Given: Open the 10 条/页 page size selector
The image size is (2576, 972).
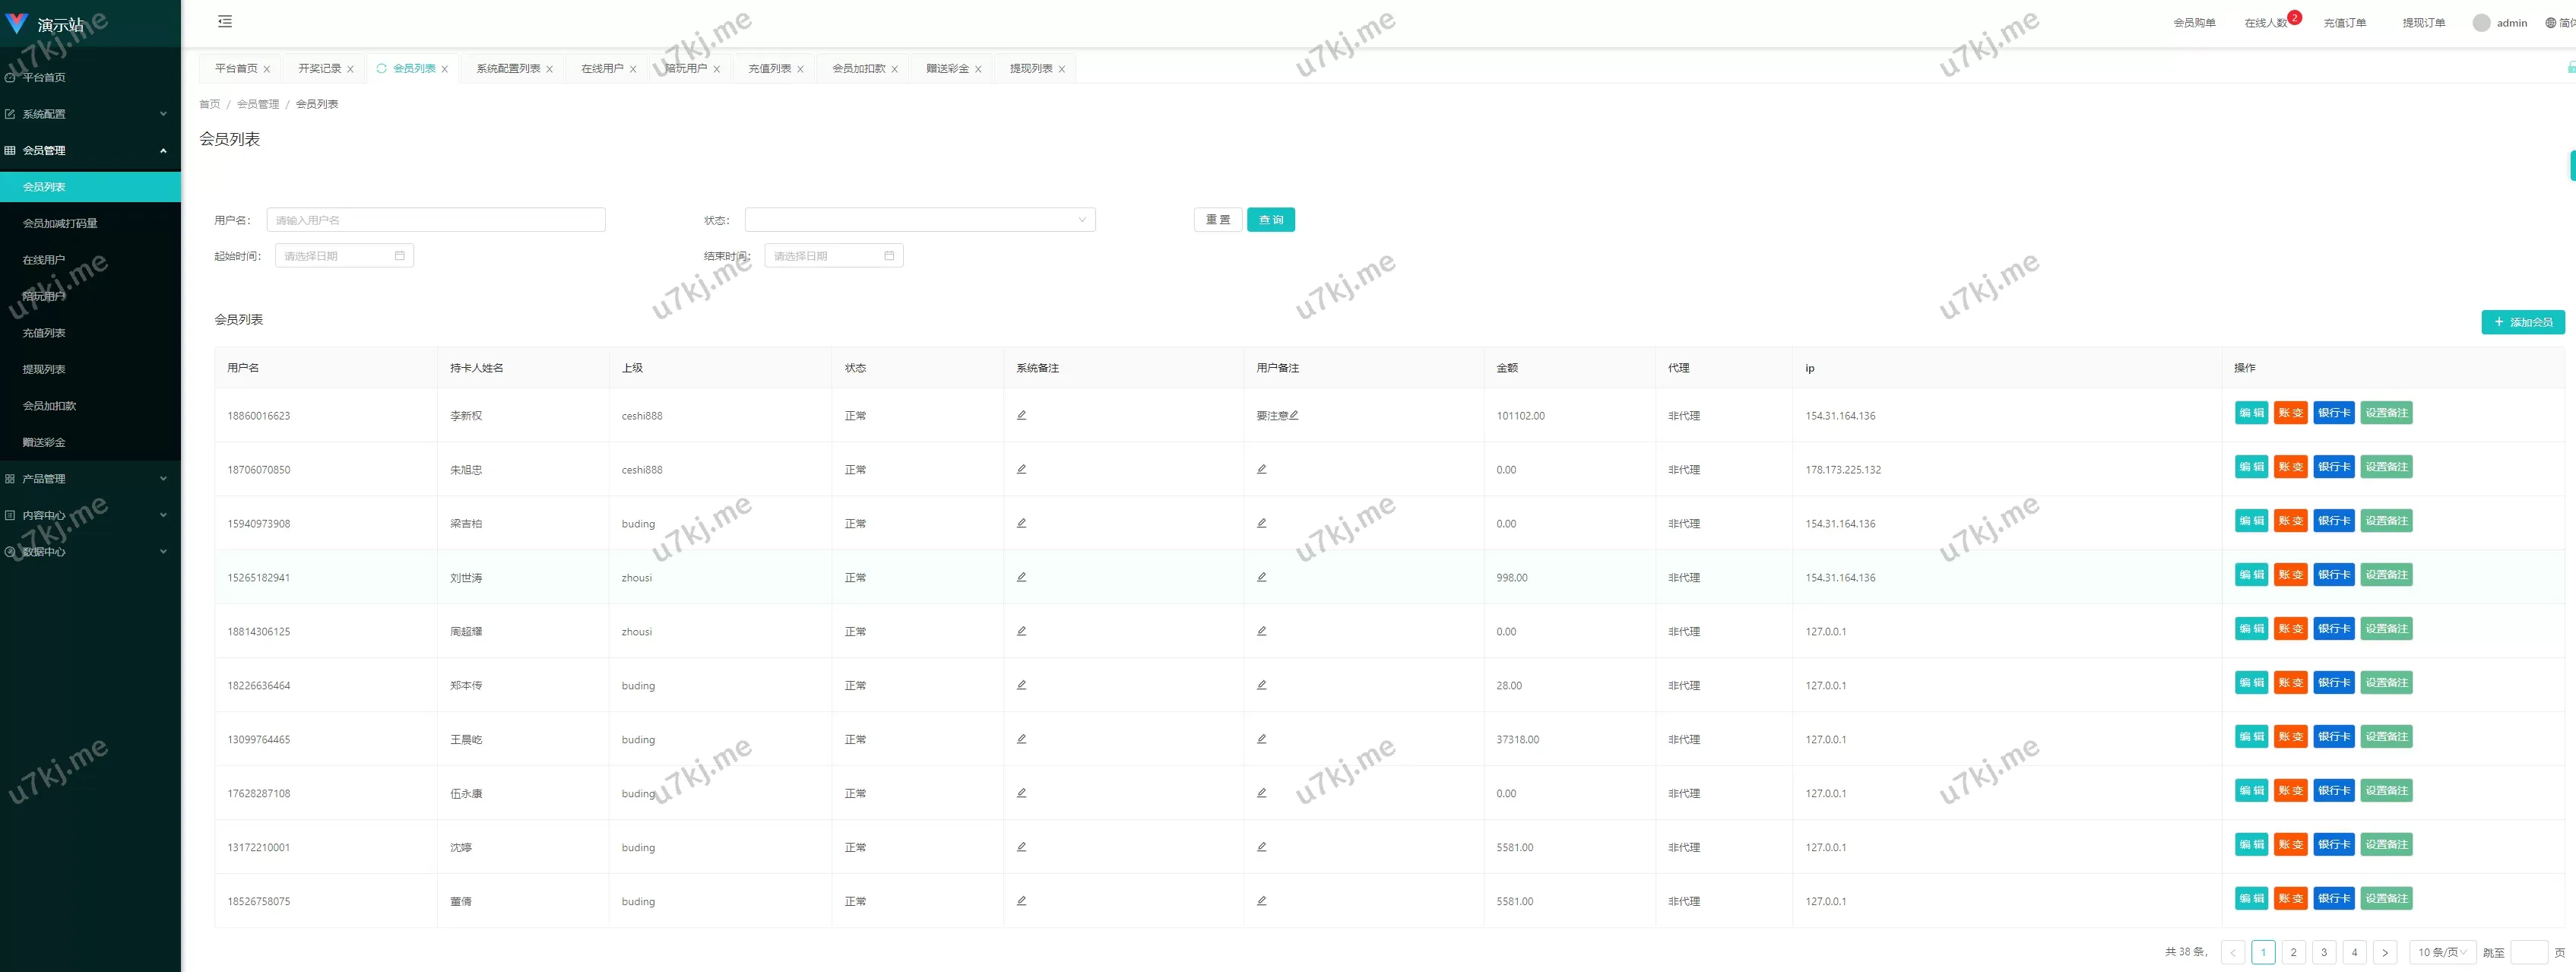Looking at the screenshot, I should (2442, 952).
